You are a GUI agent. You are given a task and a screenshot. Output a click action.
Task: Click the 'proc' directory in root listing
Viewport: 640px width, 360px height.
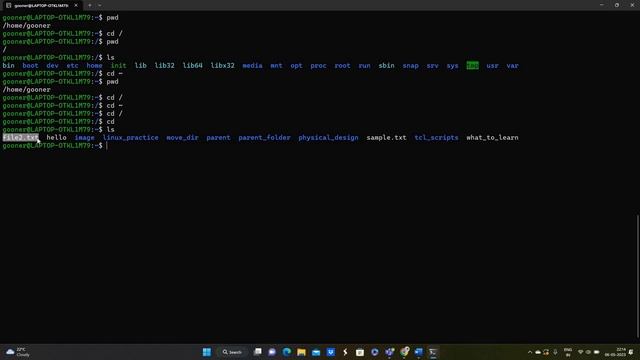(x=318, y=66)
